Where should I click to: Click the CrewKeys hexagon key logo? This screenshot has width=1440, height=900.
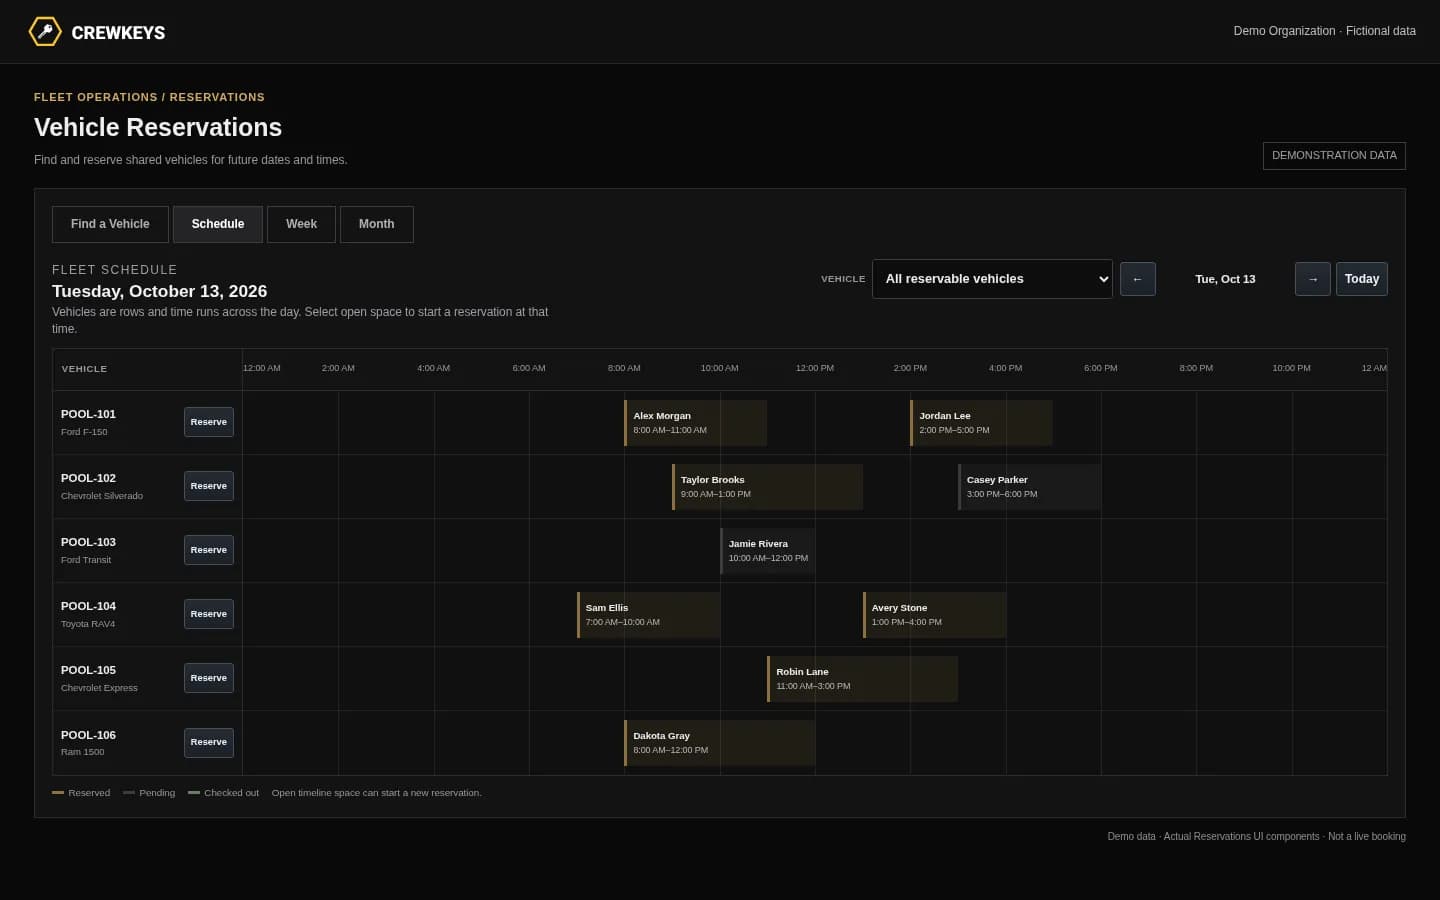(x=45, y=32)
